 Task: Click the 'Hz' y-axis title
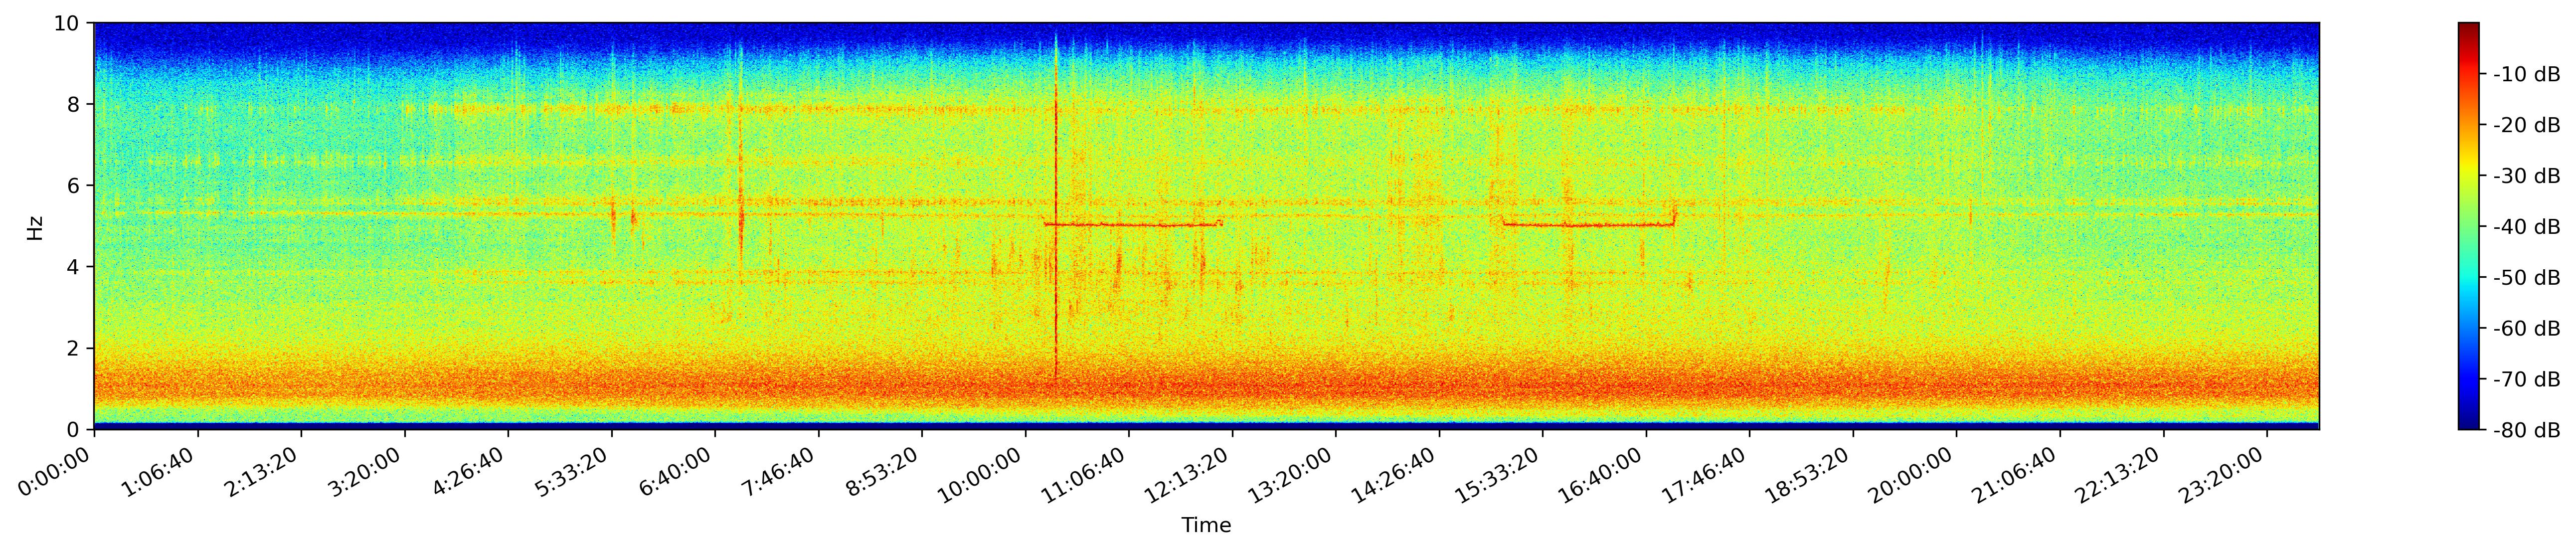(x=35, y=227)
